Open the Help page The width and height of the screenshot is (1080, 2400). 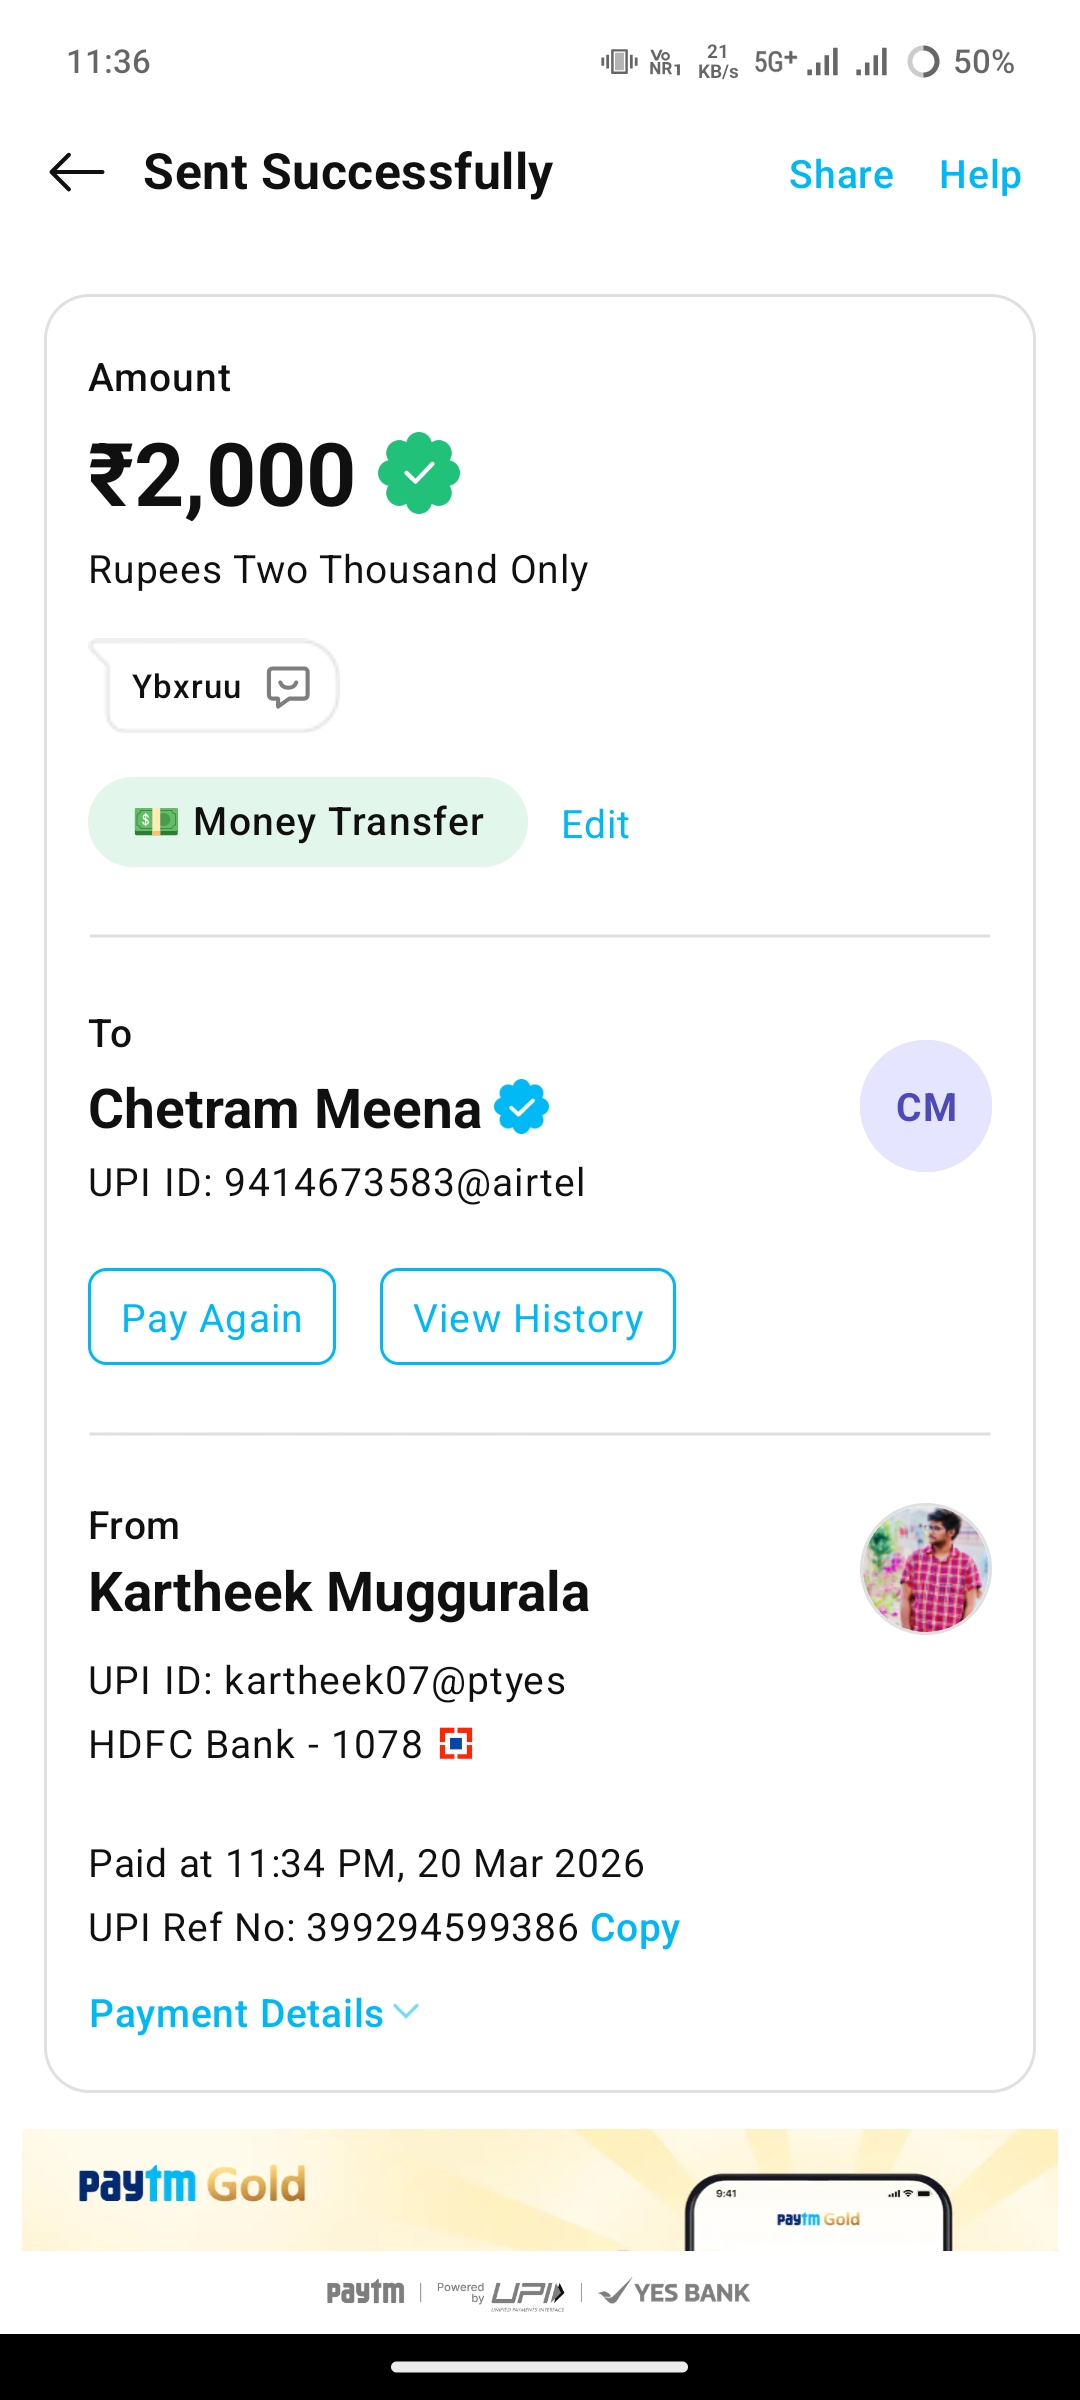point(980,175)
